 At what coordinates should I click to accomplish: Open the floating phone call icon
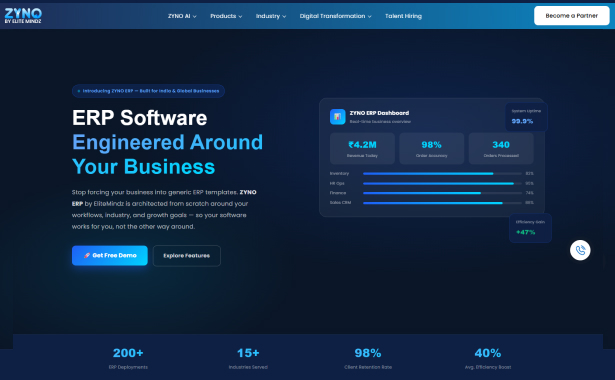(x=580, y=250)
